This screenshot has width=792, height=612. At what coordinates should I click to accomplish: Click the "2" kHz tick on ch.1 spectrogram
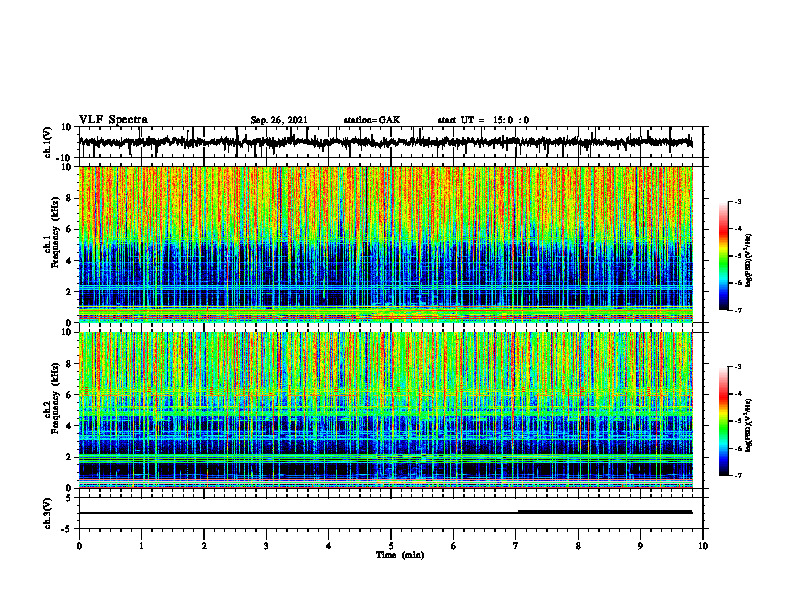coord(70,291)
